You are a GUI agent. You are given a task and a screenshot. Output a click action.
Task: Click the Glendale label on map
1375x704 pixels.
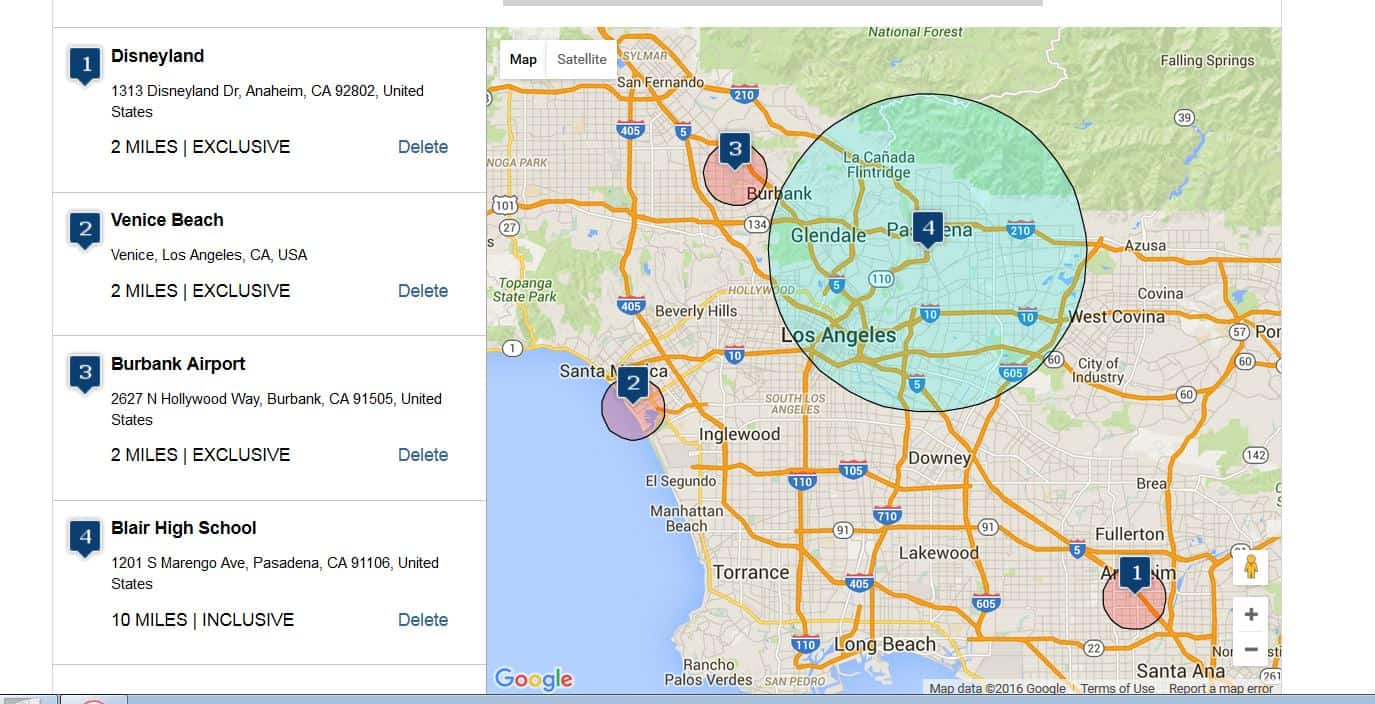(x=828, y=236)
